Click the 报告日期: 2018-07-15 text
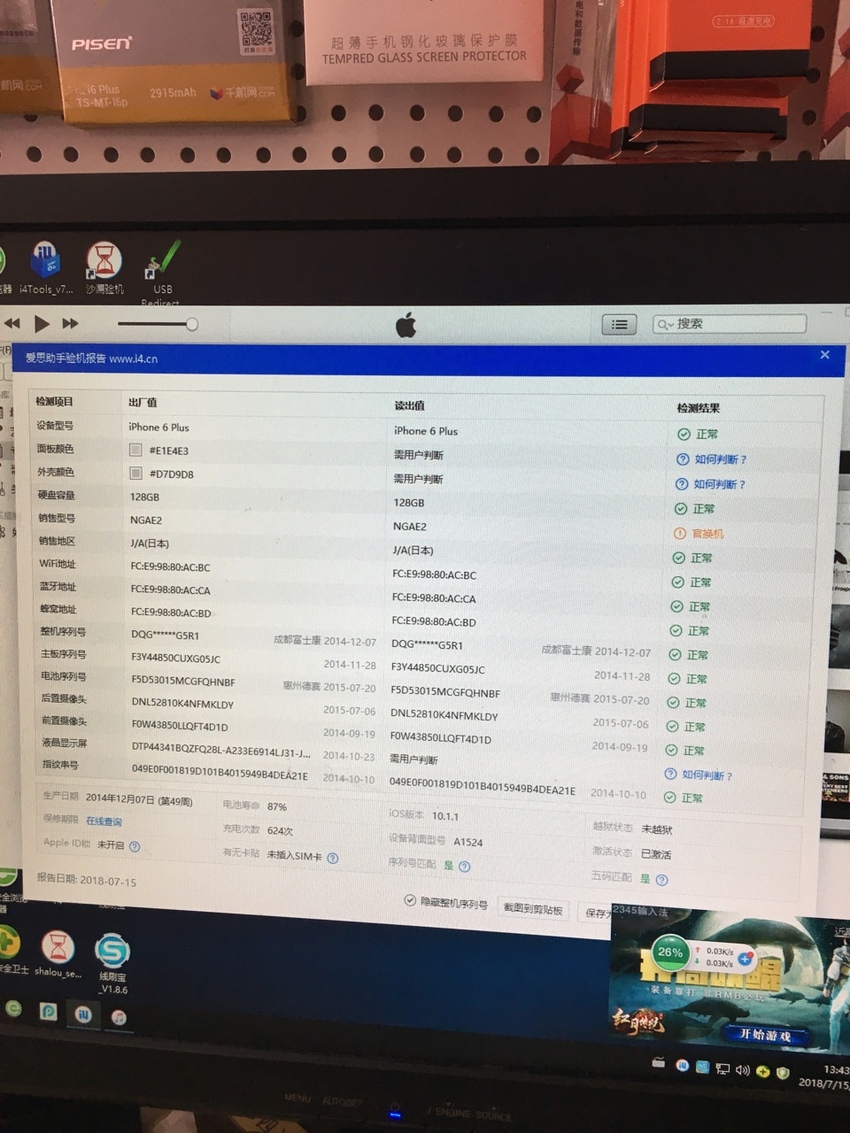 coord(86,880)
